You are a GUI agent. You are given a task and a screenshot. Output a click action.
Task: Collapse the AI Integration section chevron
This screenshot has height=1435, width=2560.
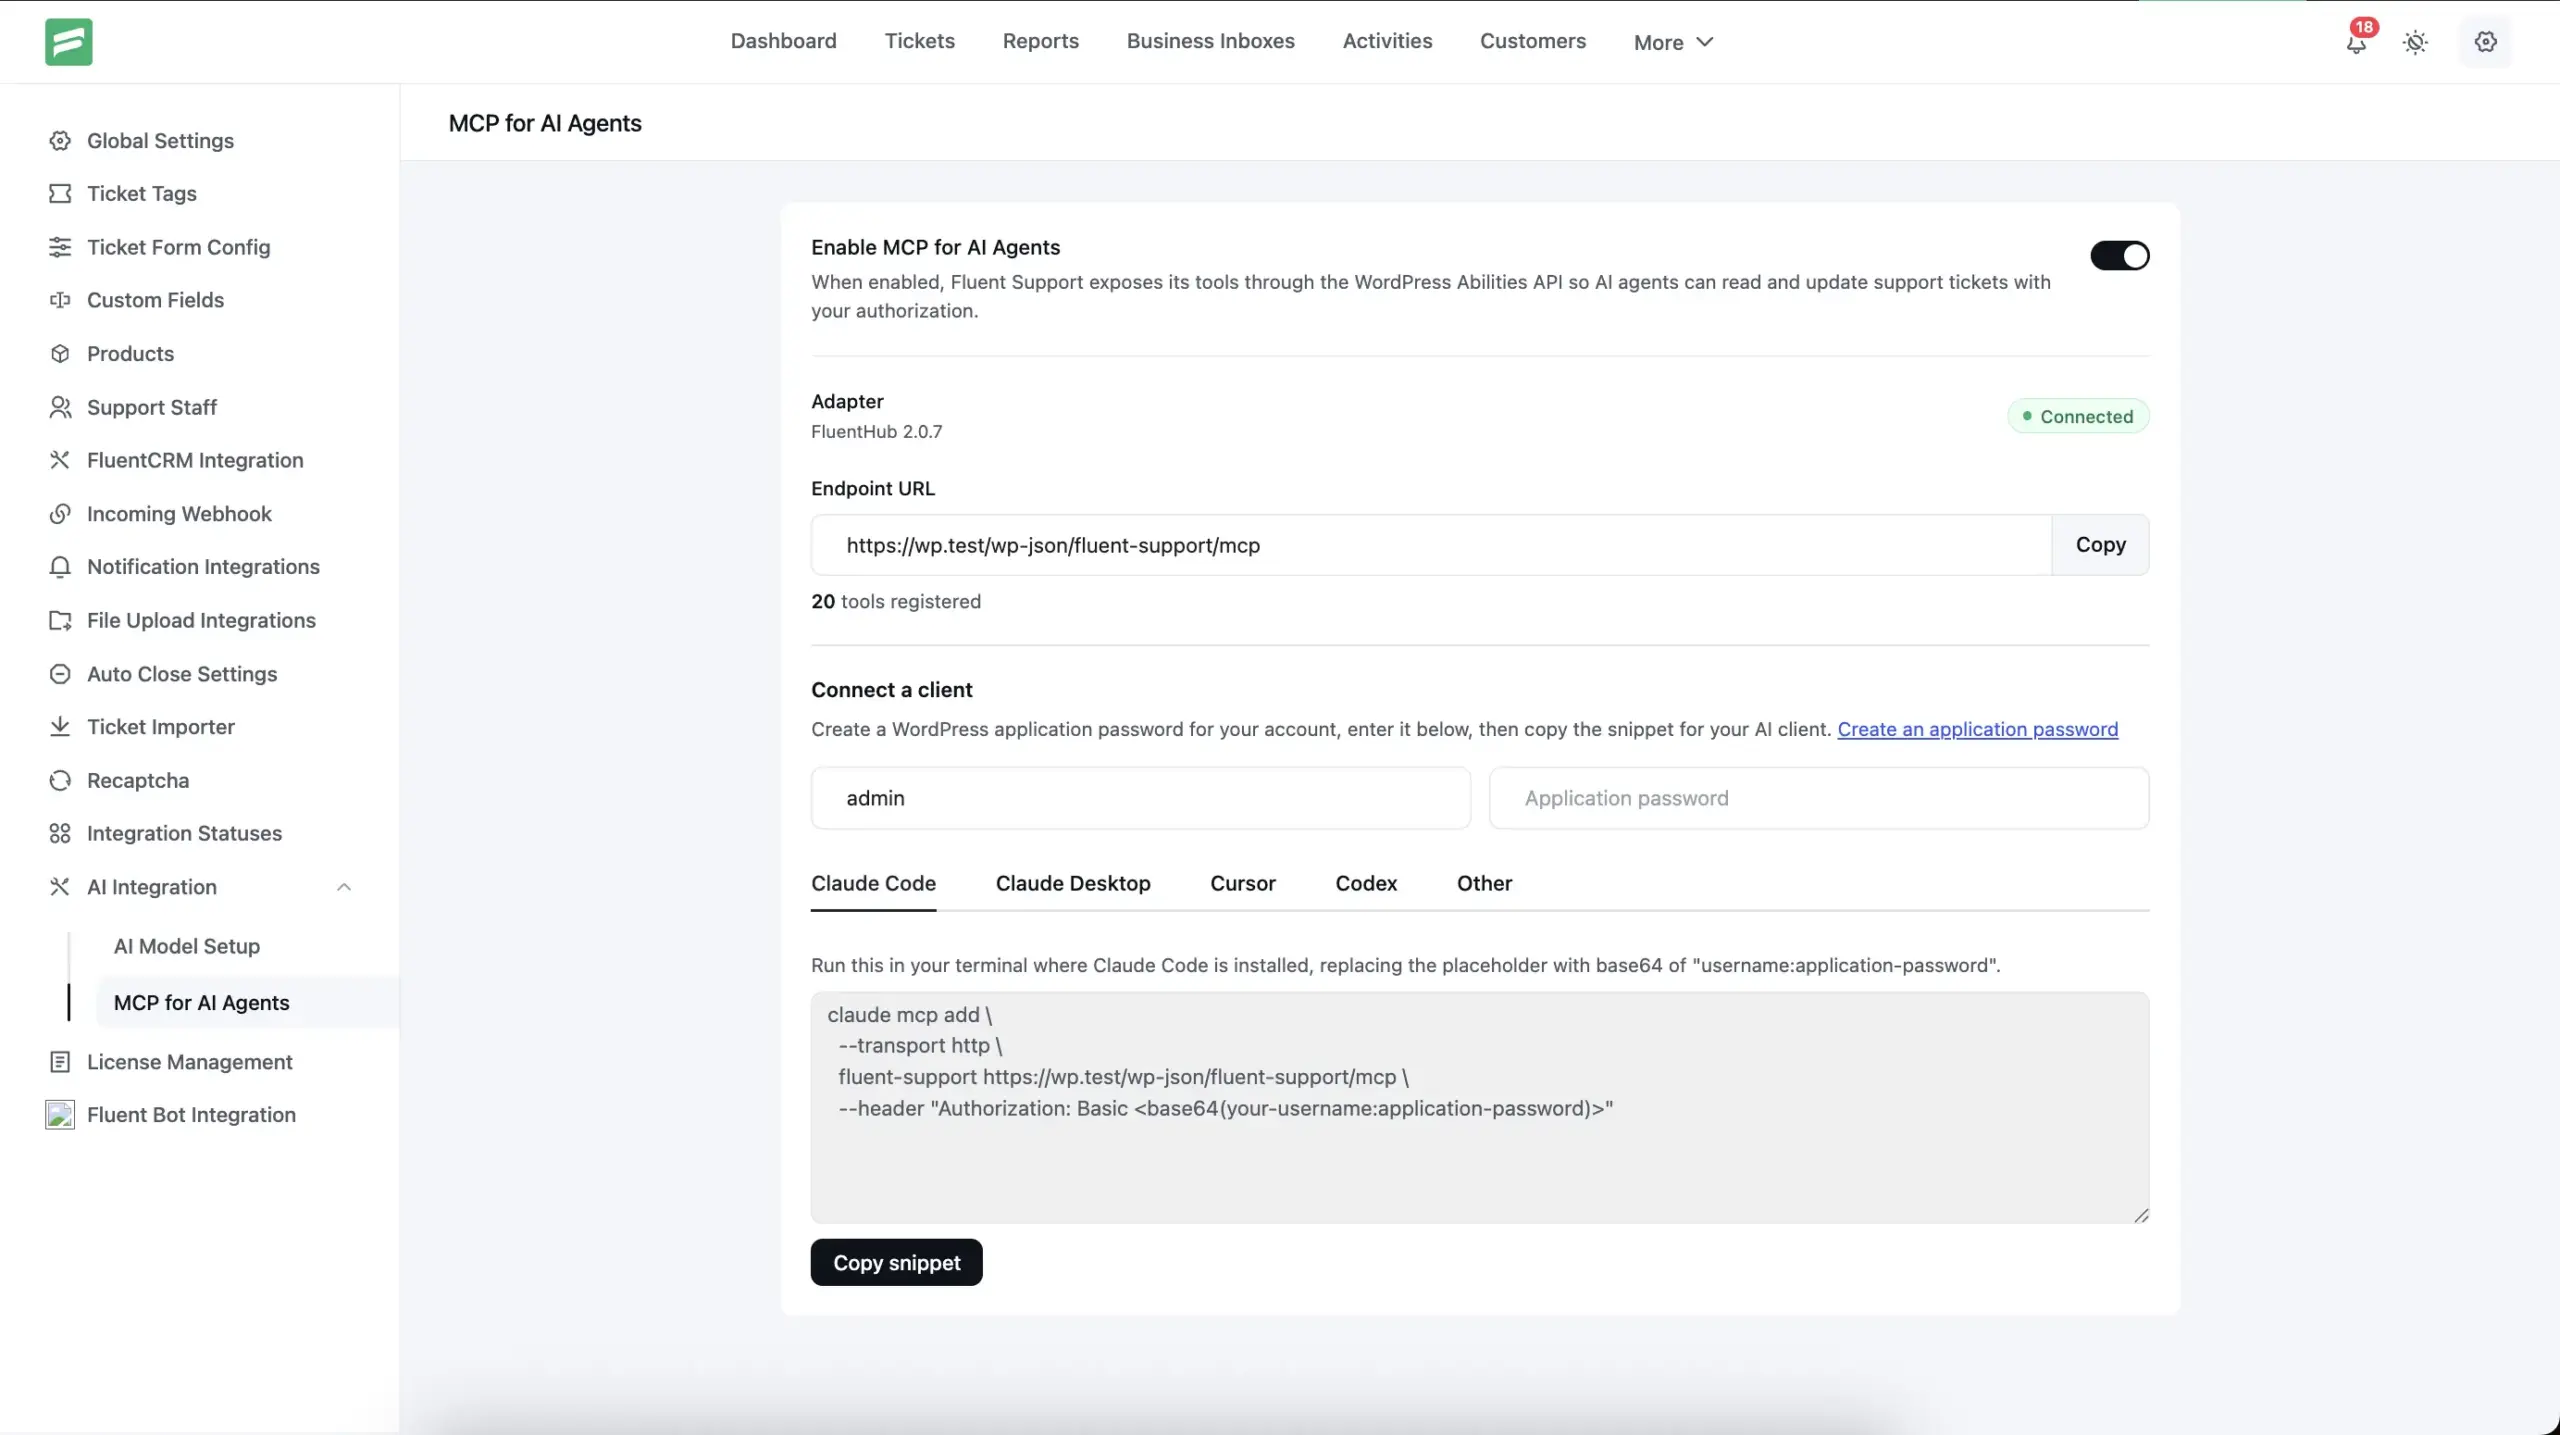pos(344,887)
